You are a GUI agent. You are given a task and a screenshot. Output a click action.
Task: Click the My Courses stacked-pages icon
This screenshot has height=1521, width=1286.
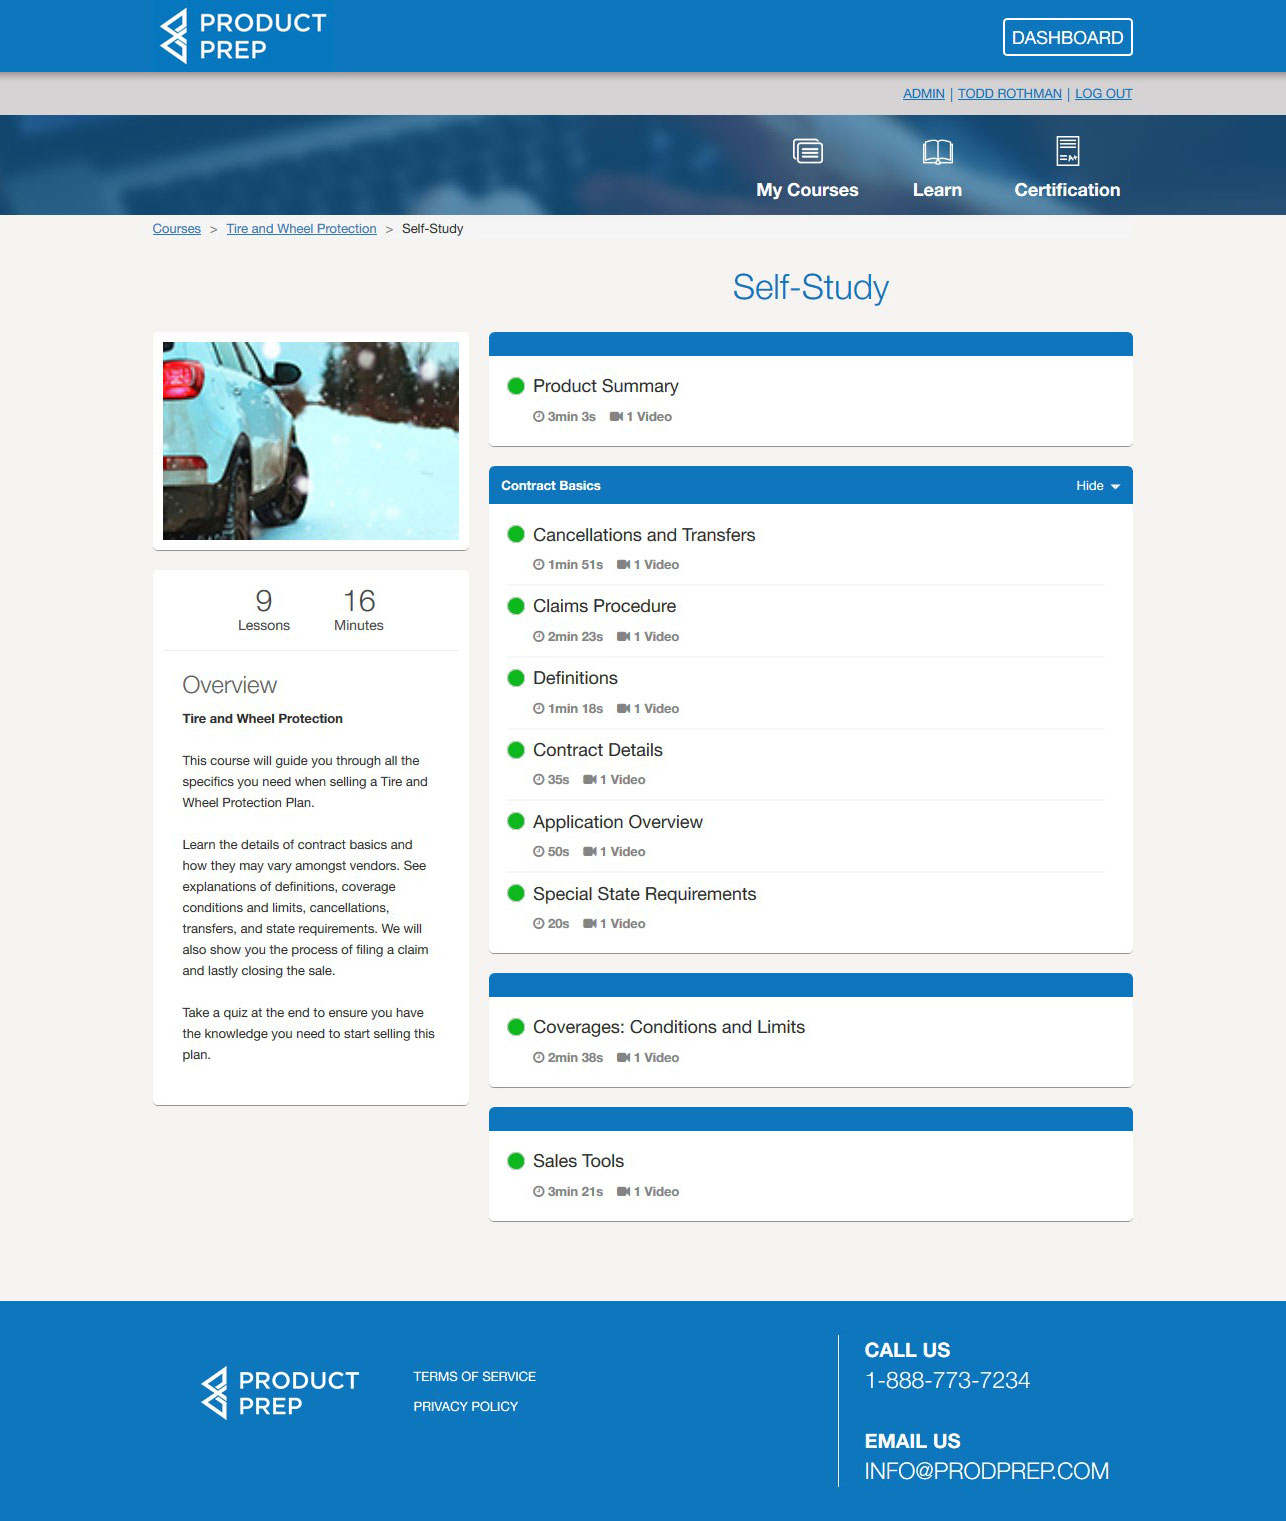807,151
